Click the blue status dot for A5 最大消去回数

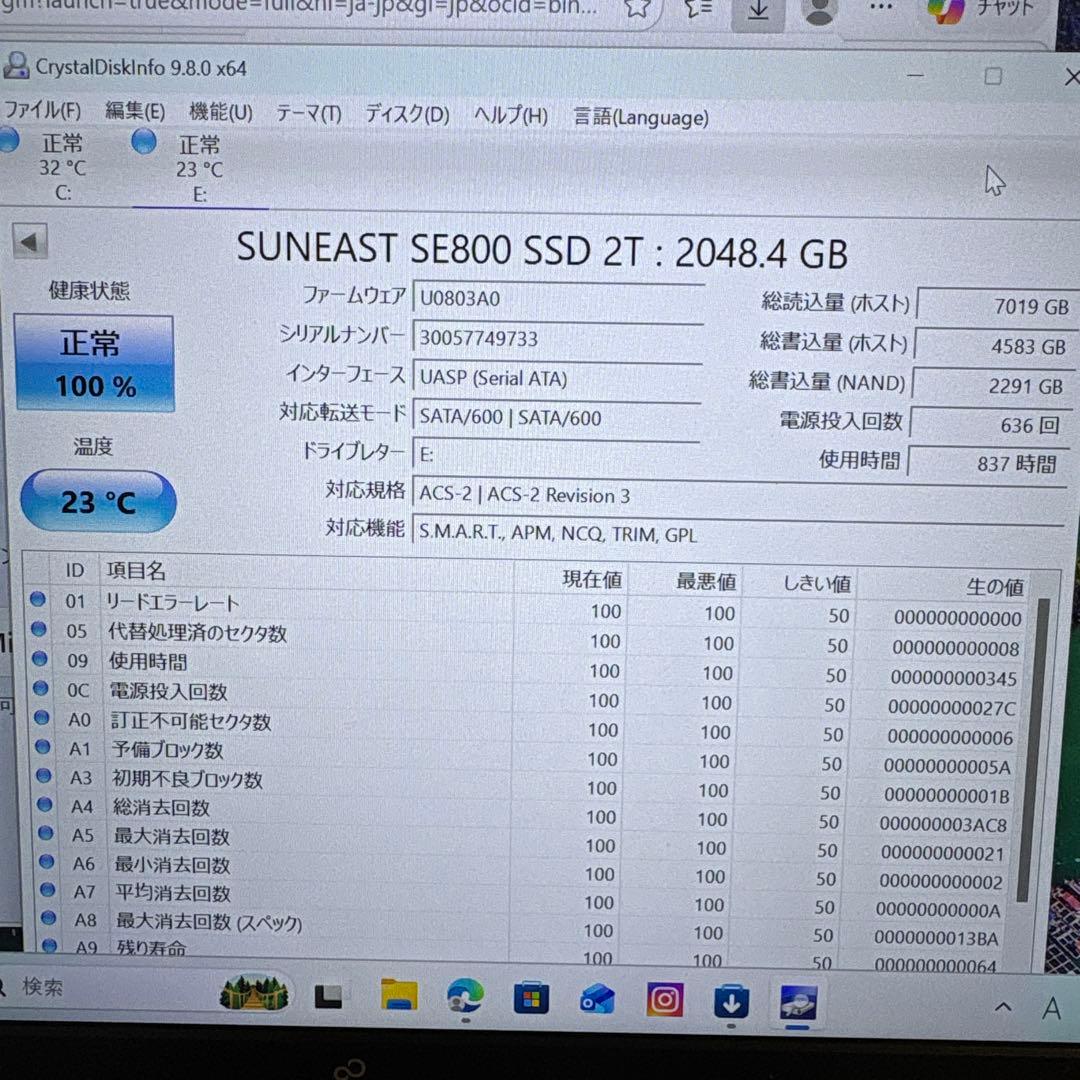point(46,833)
